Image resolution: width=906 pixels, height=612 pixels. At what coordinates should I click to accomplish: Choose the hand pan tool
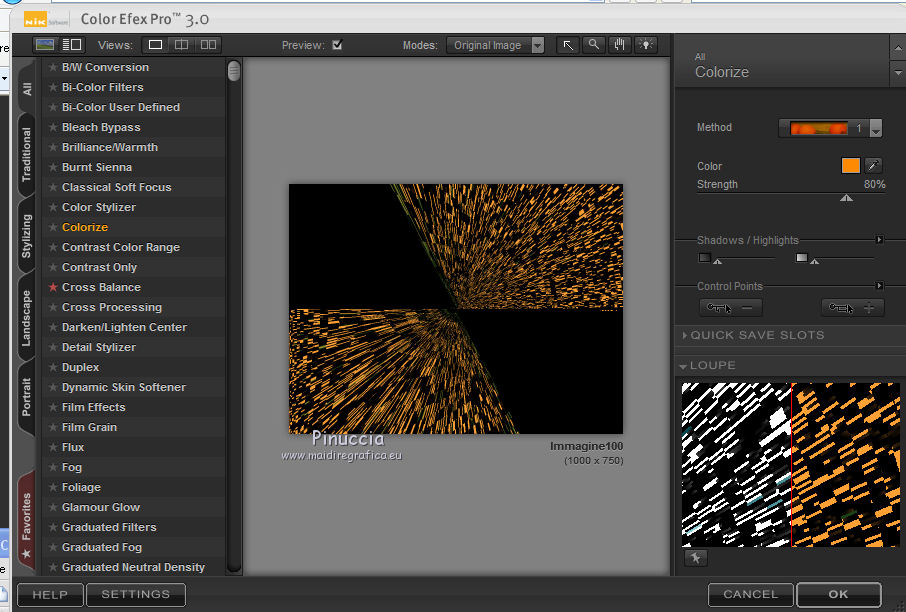point(620,45)
